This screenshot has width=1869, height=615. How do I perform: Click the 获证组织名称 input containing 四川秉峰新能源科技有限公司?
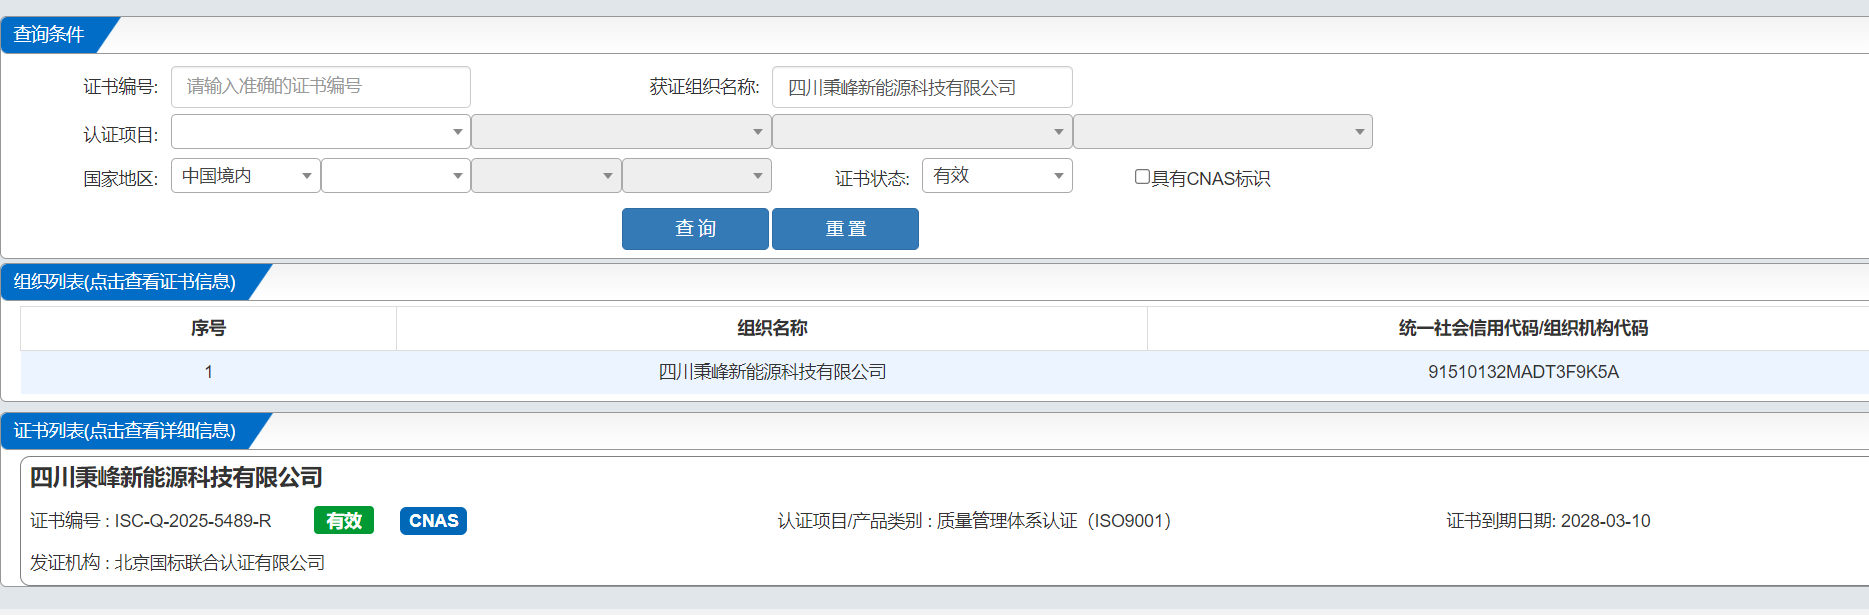pyautogui.click(x=922, y=87)
